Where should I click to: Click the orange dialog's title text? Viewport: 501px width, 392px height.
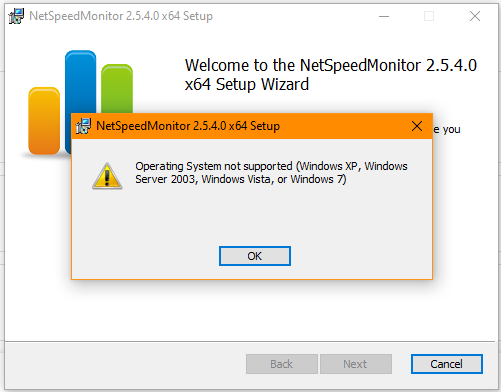[188, 126]
